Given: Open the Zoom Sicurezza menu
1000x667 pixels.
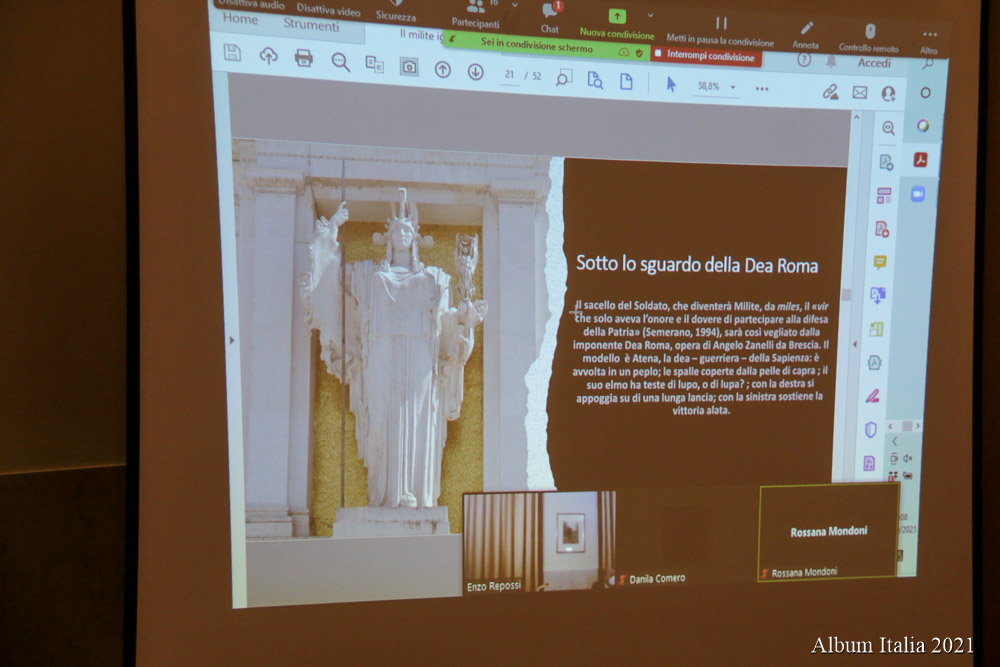Looking at the screenshot, I should tap(396, 11).
